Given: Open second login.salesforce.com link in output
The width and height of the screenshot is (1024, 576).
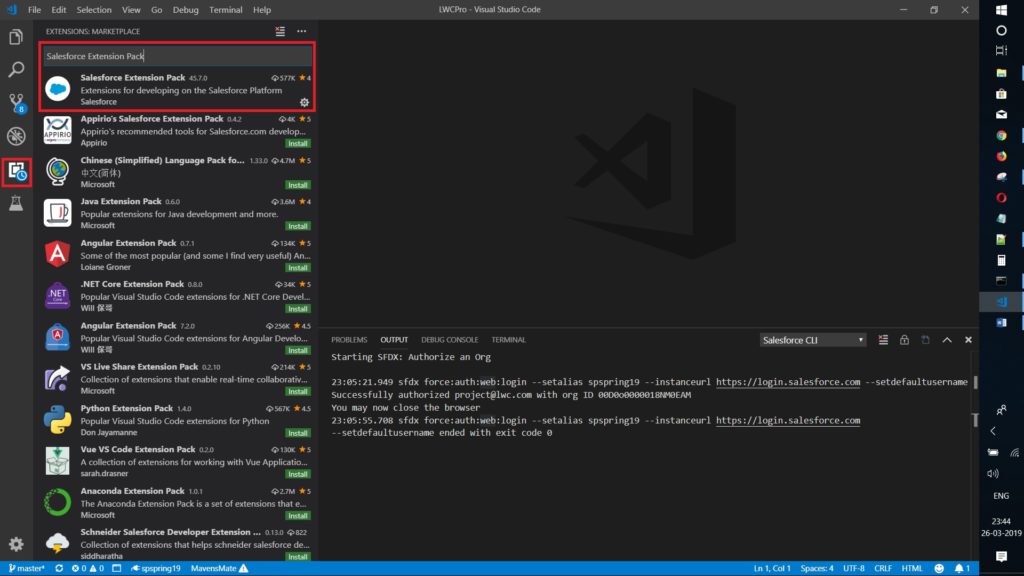Looking at the screenshot, I should [x=788, y=421].
